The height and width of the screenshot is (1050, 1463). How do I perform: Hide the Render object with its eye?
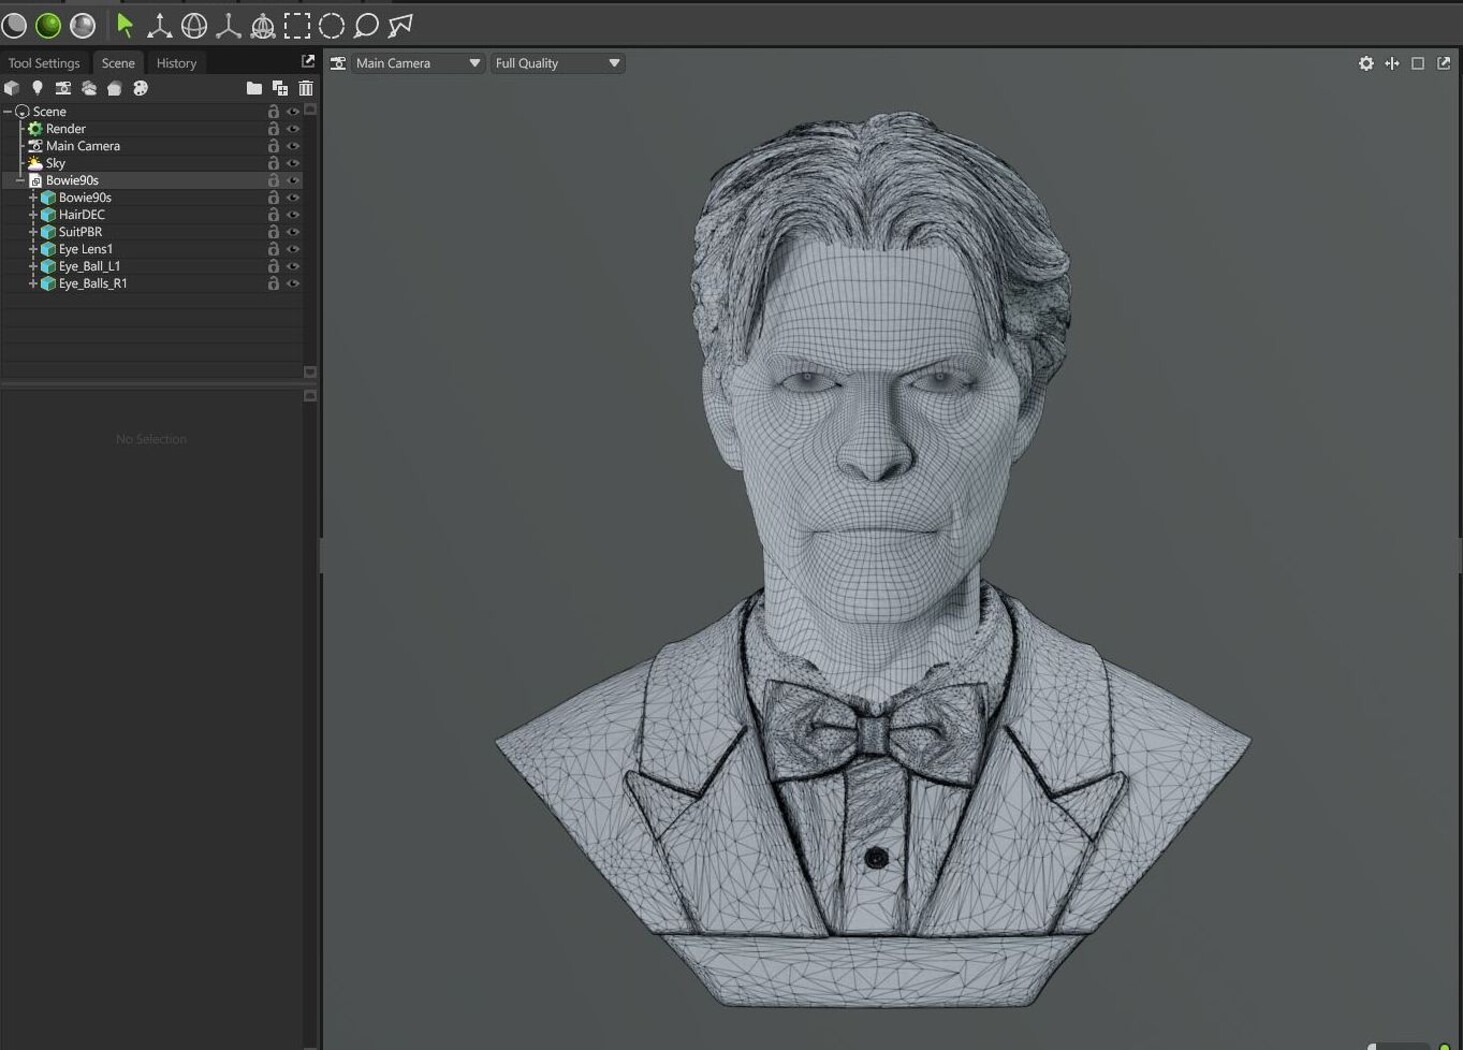click(293, 129)
